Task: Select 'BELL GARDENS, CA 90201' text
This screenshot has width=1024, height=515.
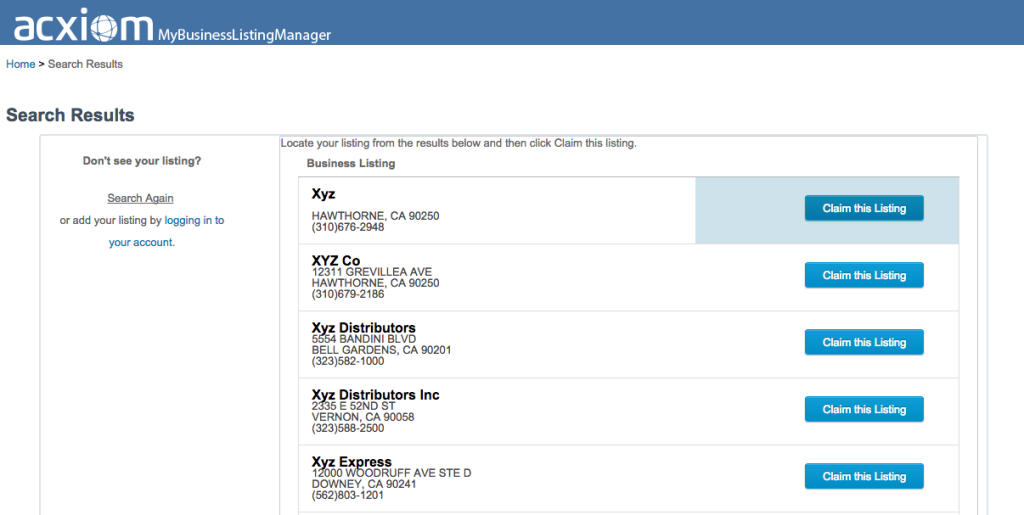Action: [381, 350]
